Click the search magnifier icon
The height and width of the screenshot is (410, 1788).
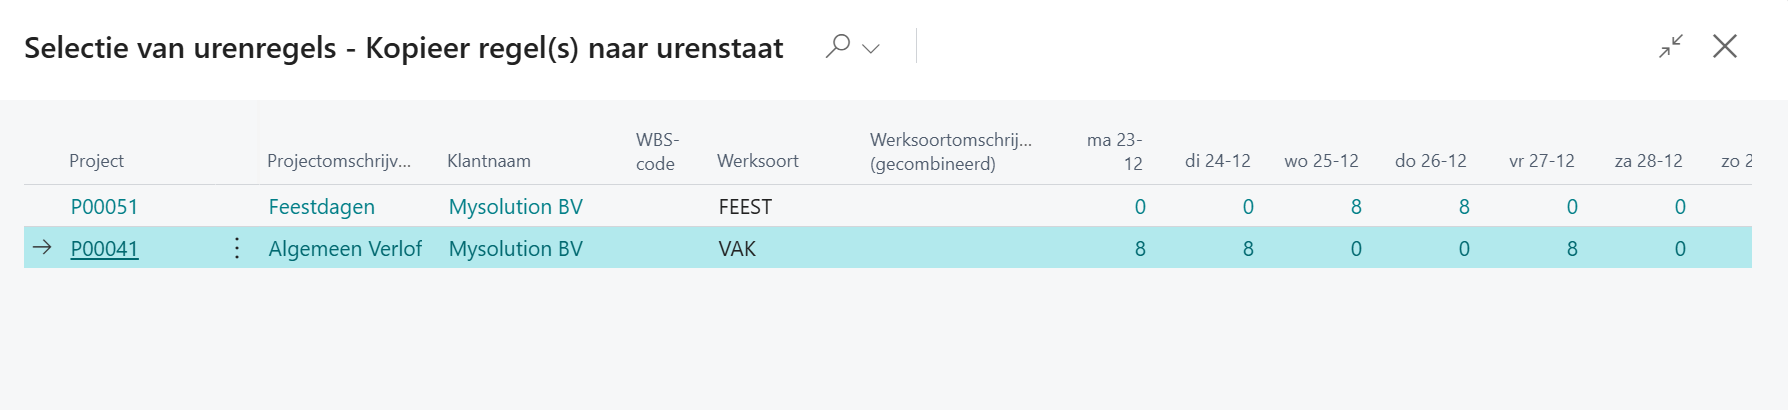(x=837, y=46)
